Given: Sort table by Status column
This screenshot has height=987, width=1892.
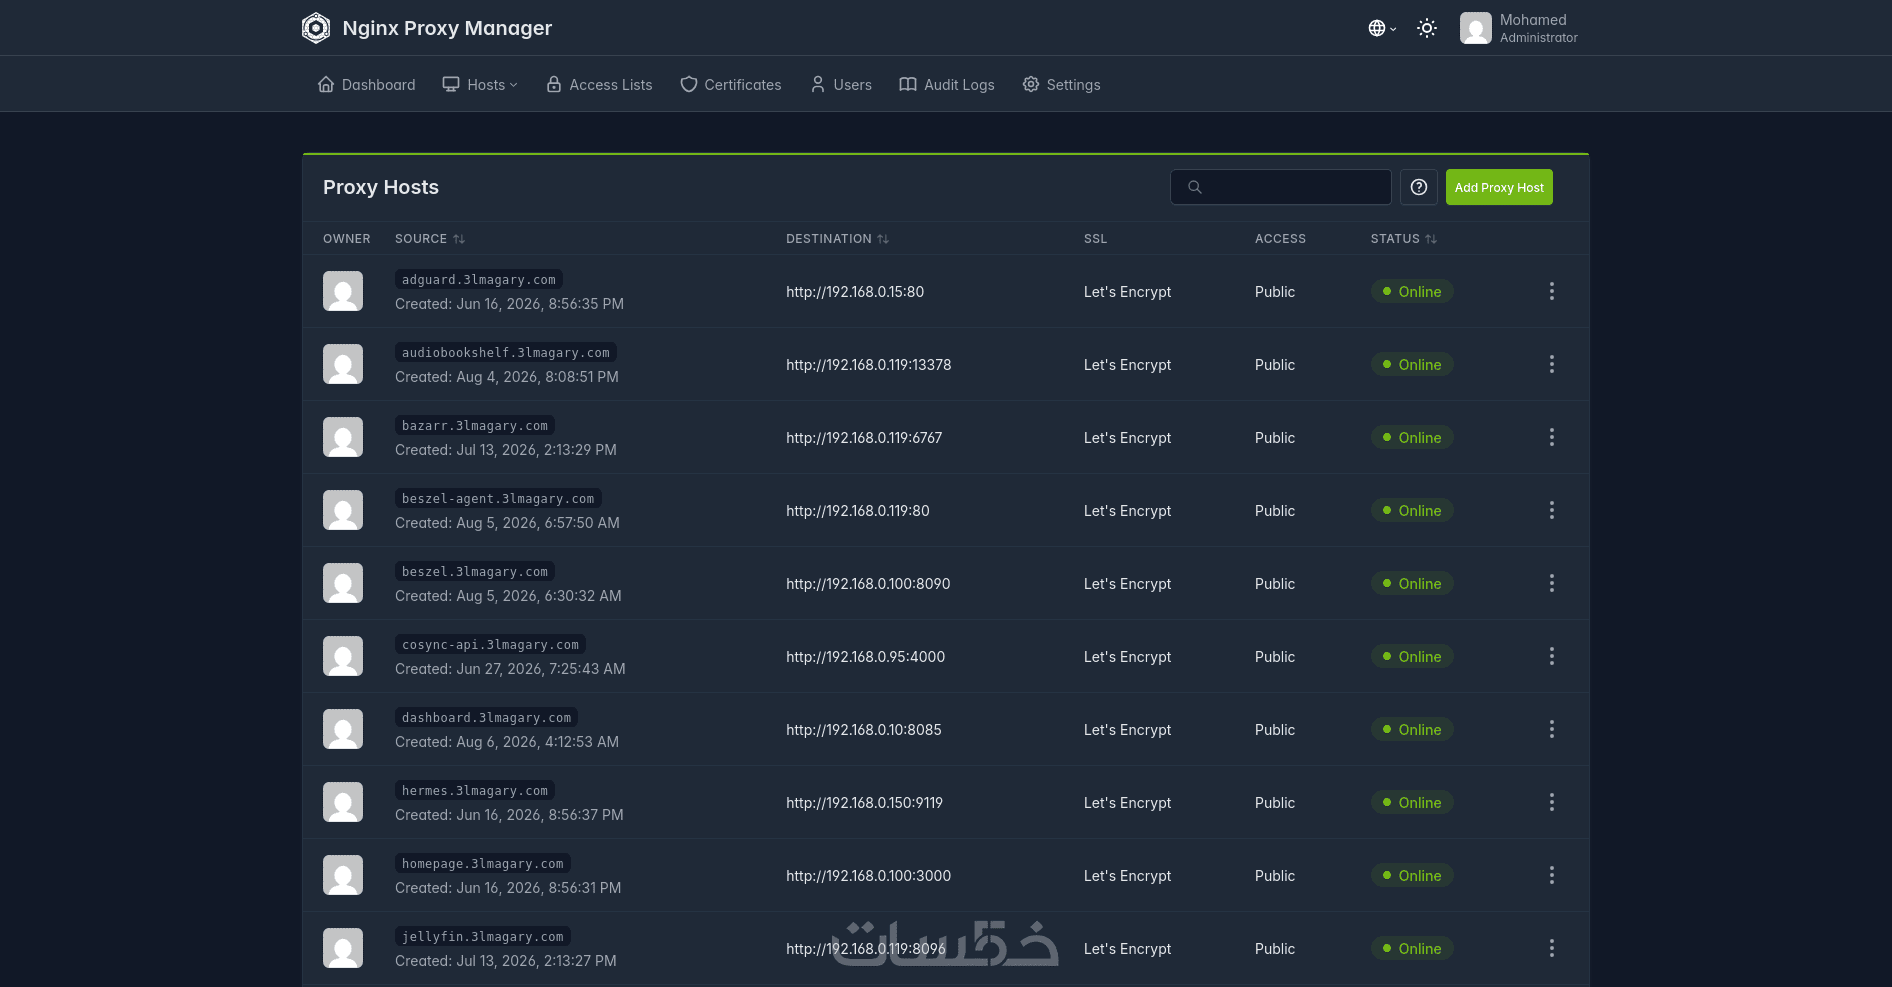Looking at the screenshot, I should (1403, 239).
